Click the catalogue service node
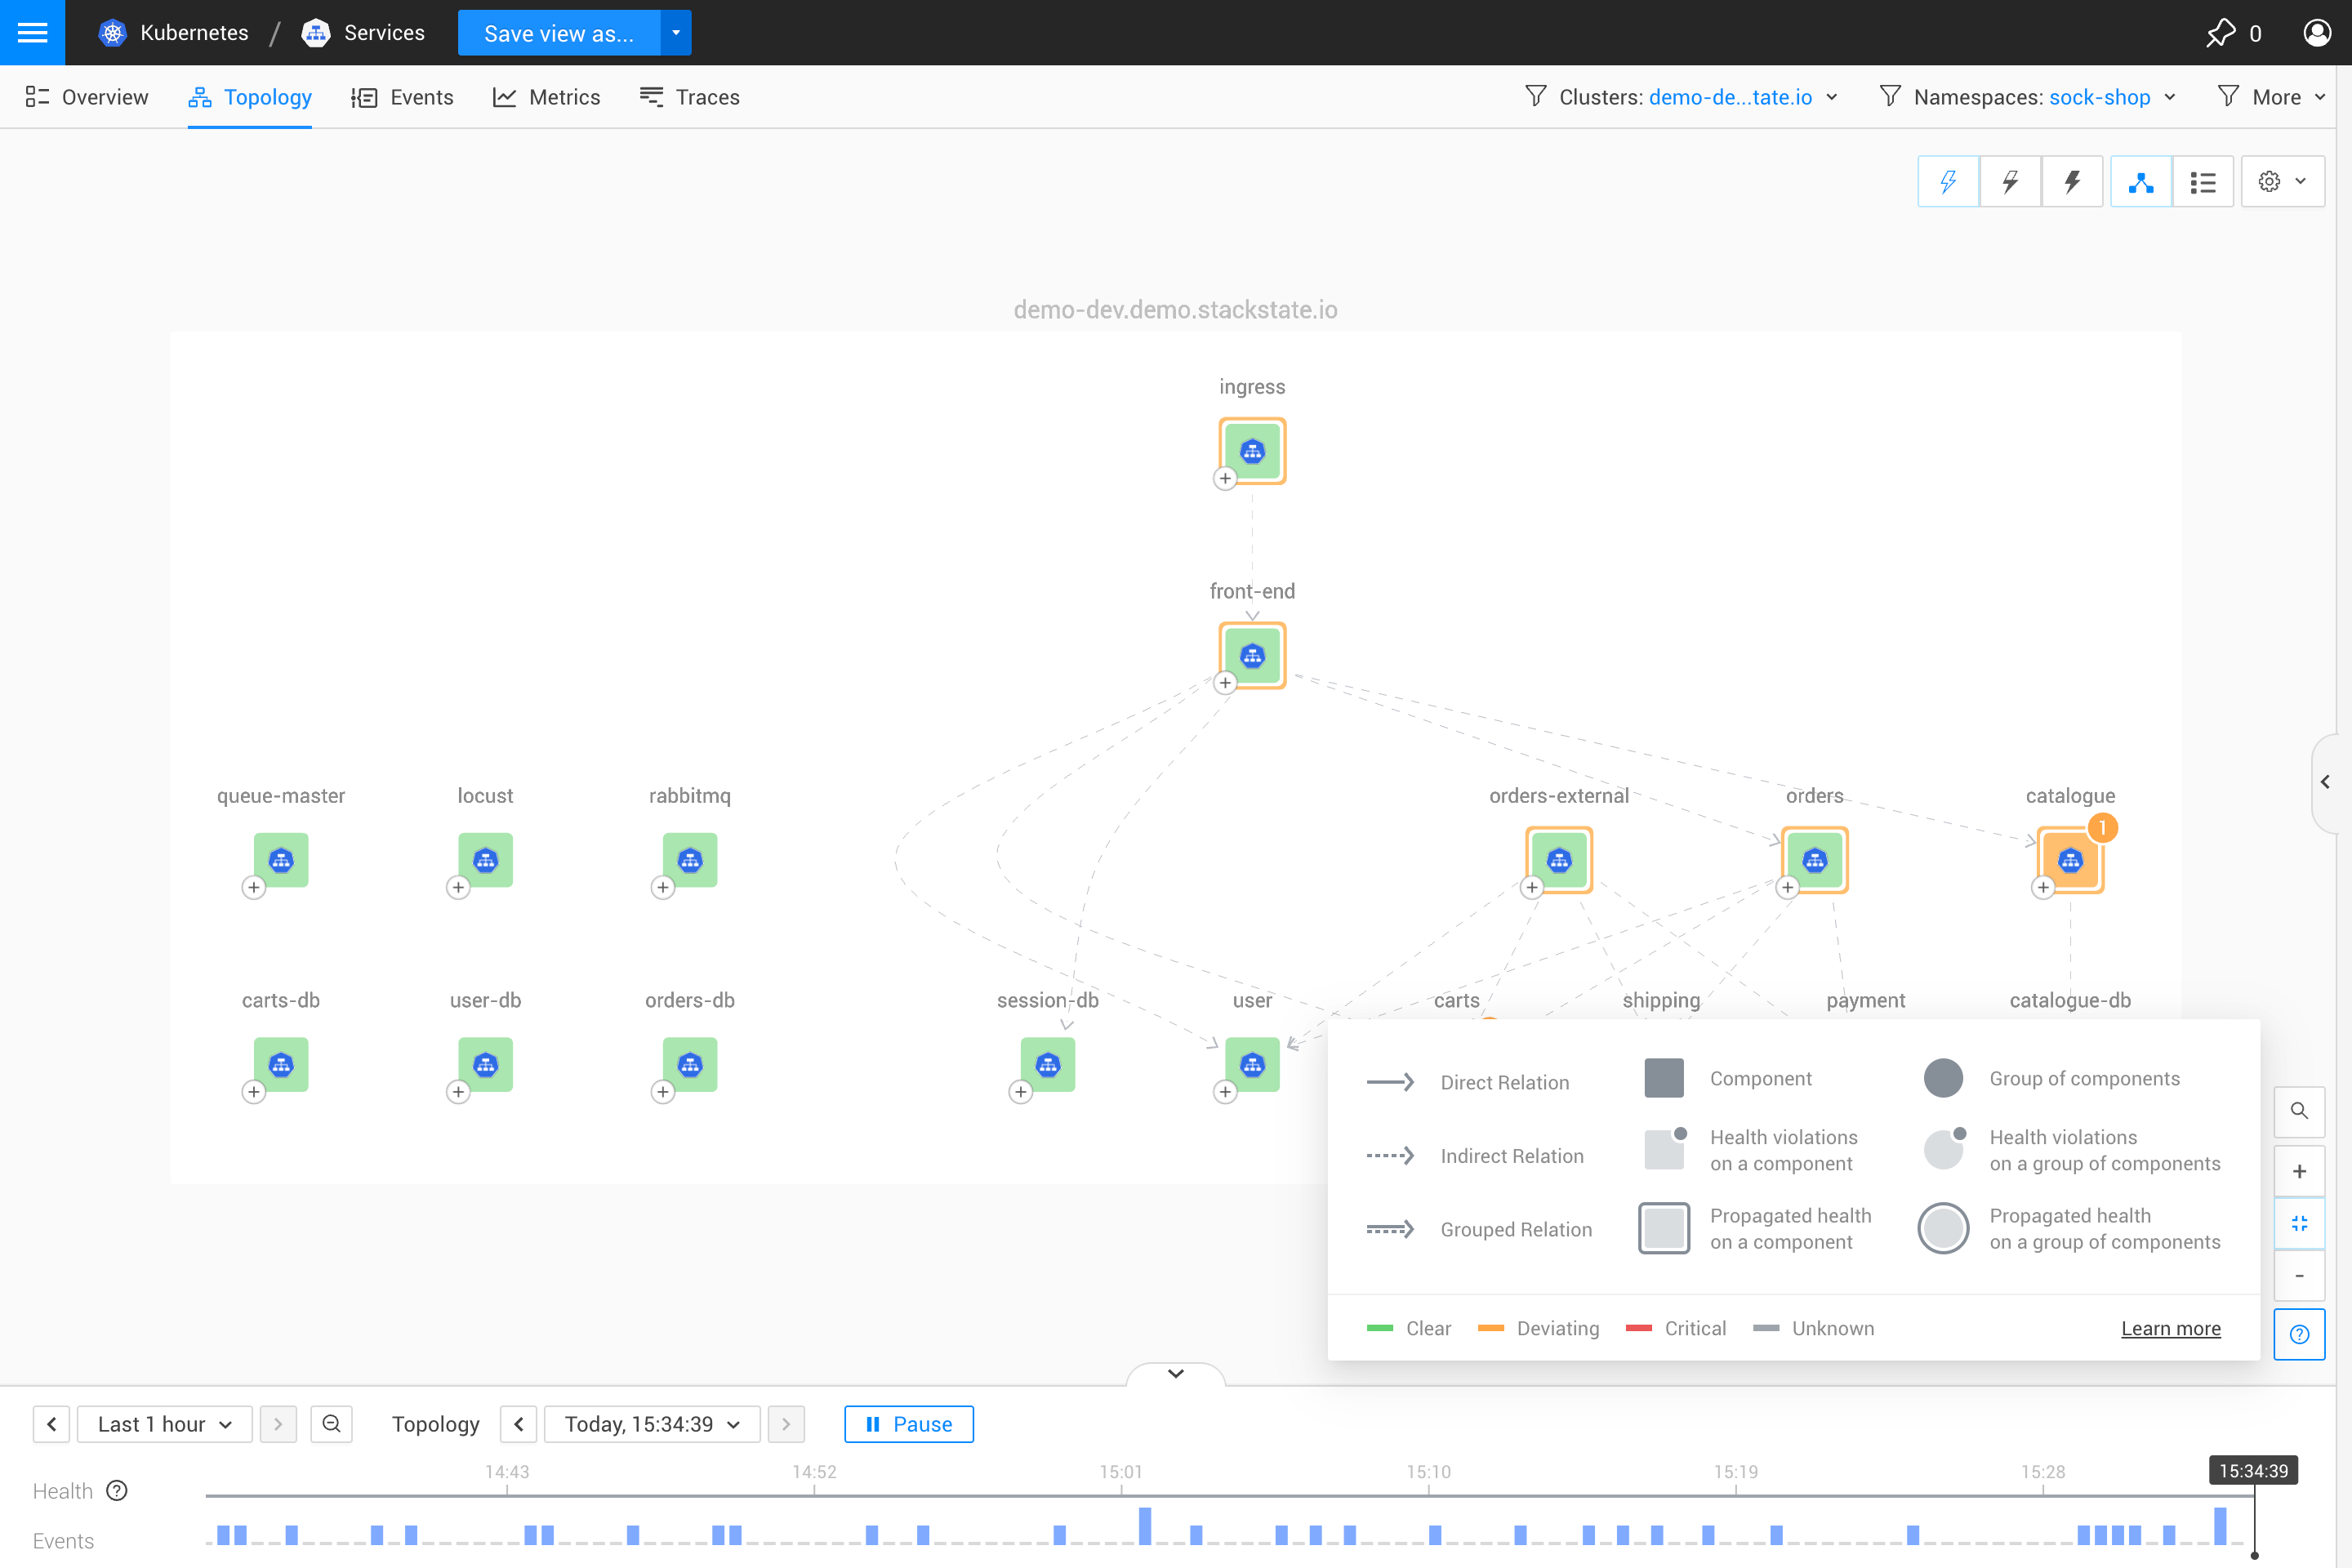Image resolution: width=2352 pixels, height=1568 pixels. click(2070, 860)
